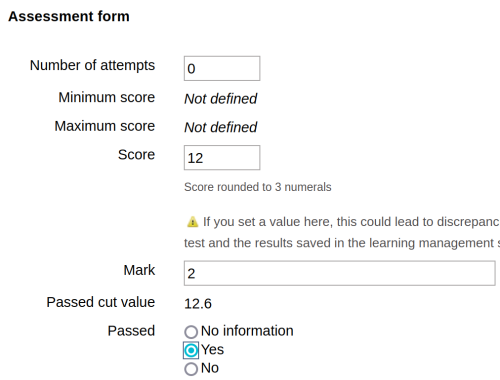Click the Minimum score "Not defined" value
This screenshot has width=500, height=380.
[x=221, y=99]
